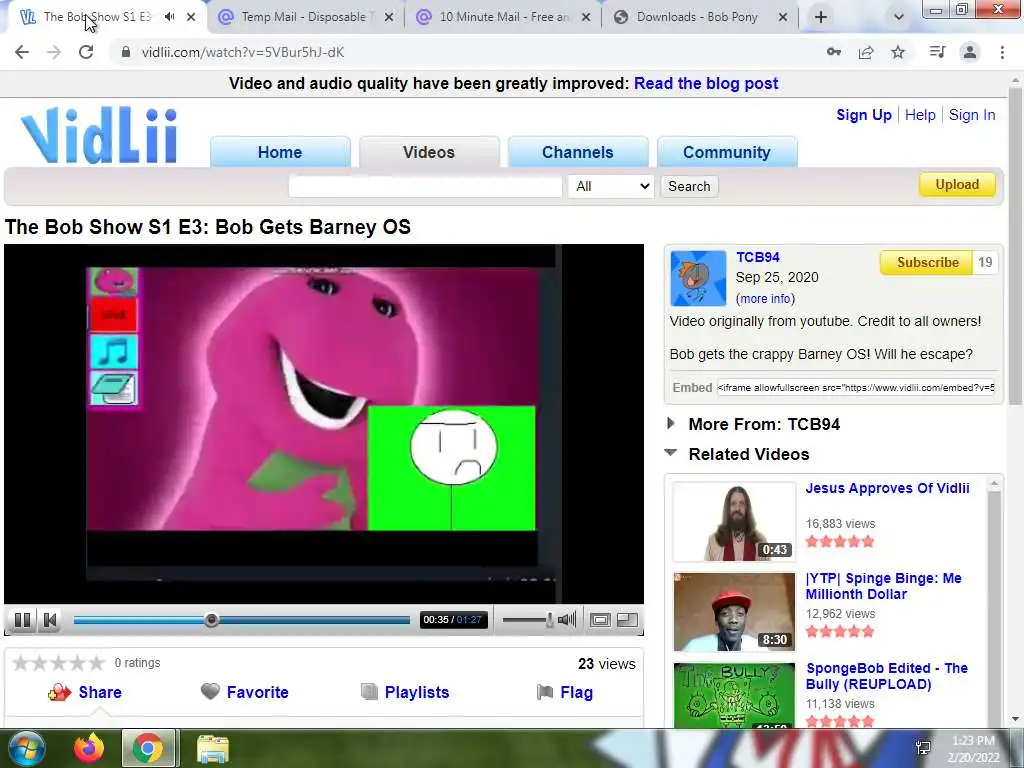Open the Spinge Binge video thumbnail
1024x768 pixels.
point(734,612)
